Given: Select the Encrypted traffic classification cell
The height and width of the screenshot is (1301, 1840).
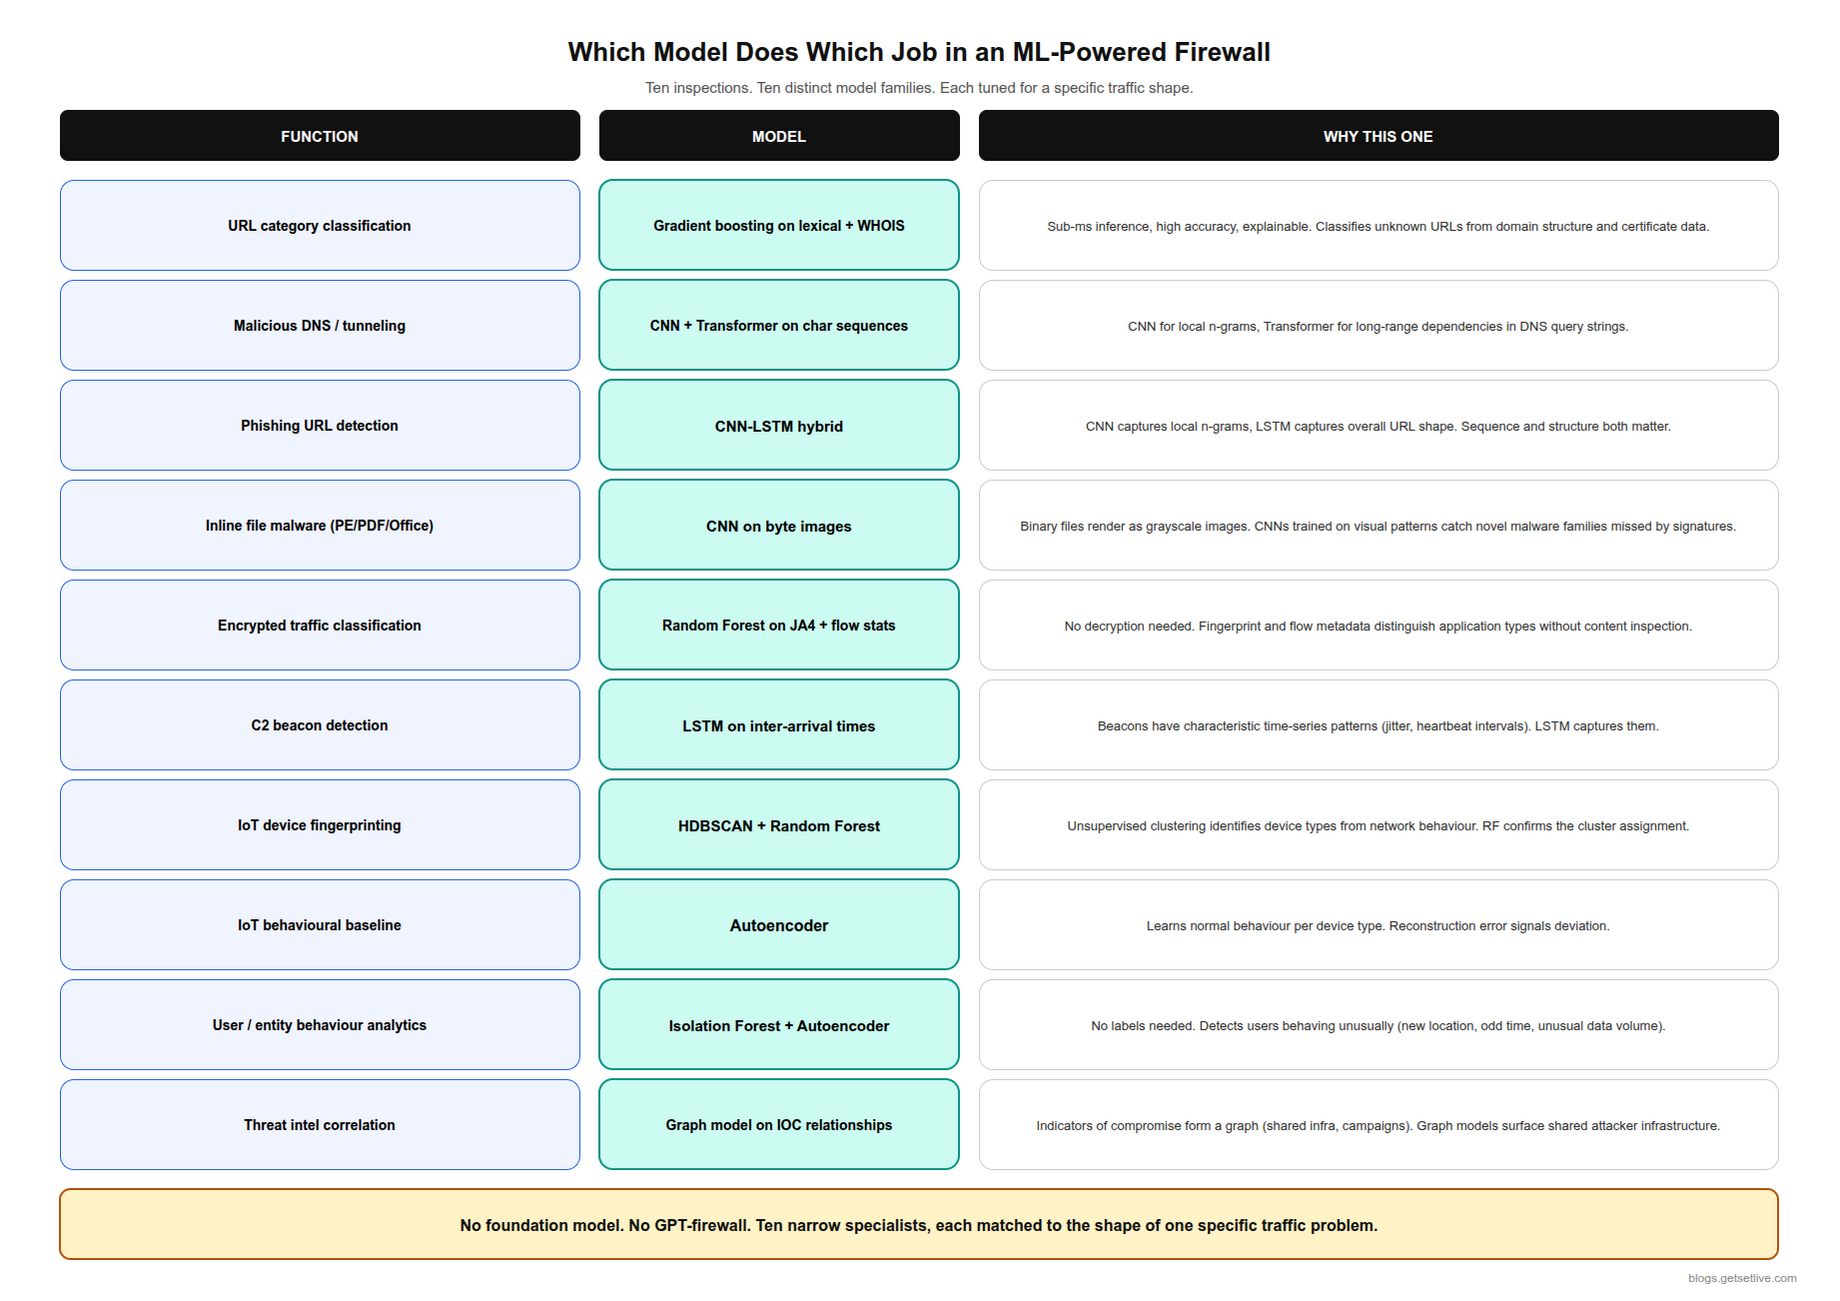Looking at the screenshot, I should tap(319, 625).
